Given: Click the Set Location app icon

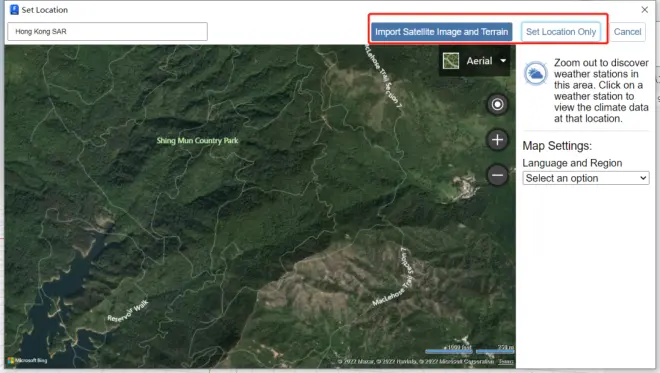Looking at the screenshot, I should pyautogui.click(x=14, y=10).
